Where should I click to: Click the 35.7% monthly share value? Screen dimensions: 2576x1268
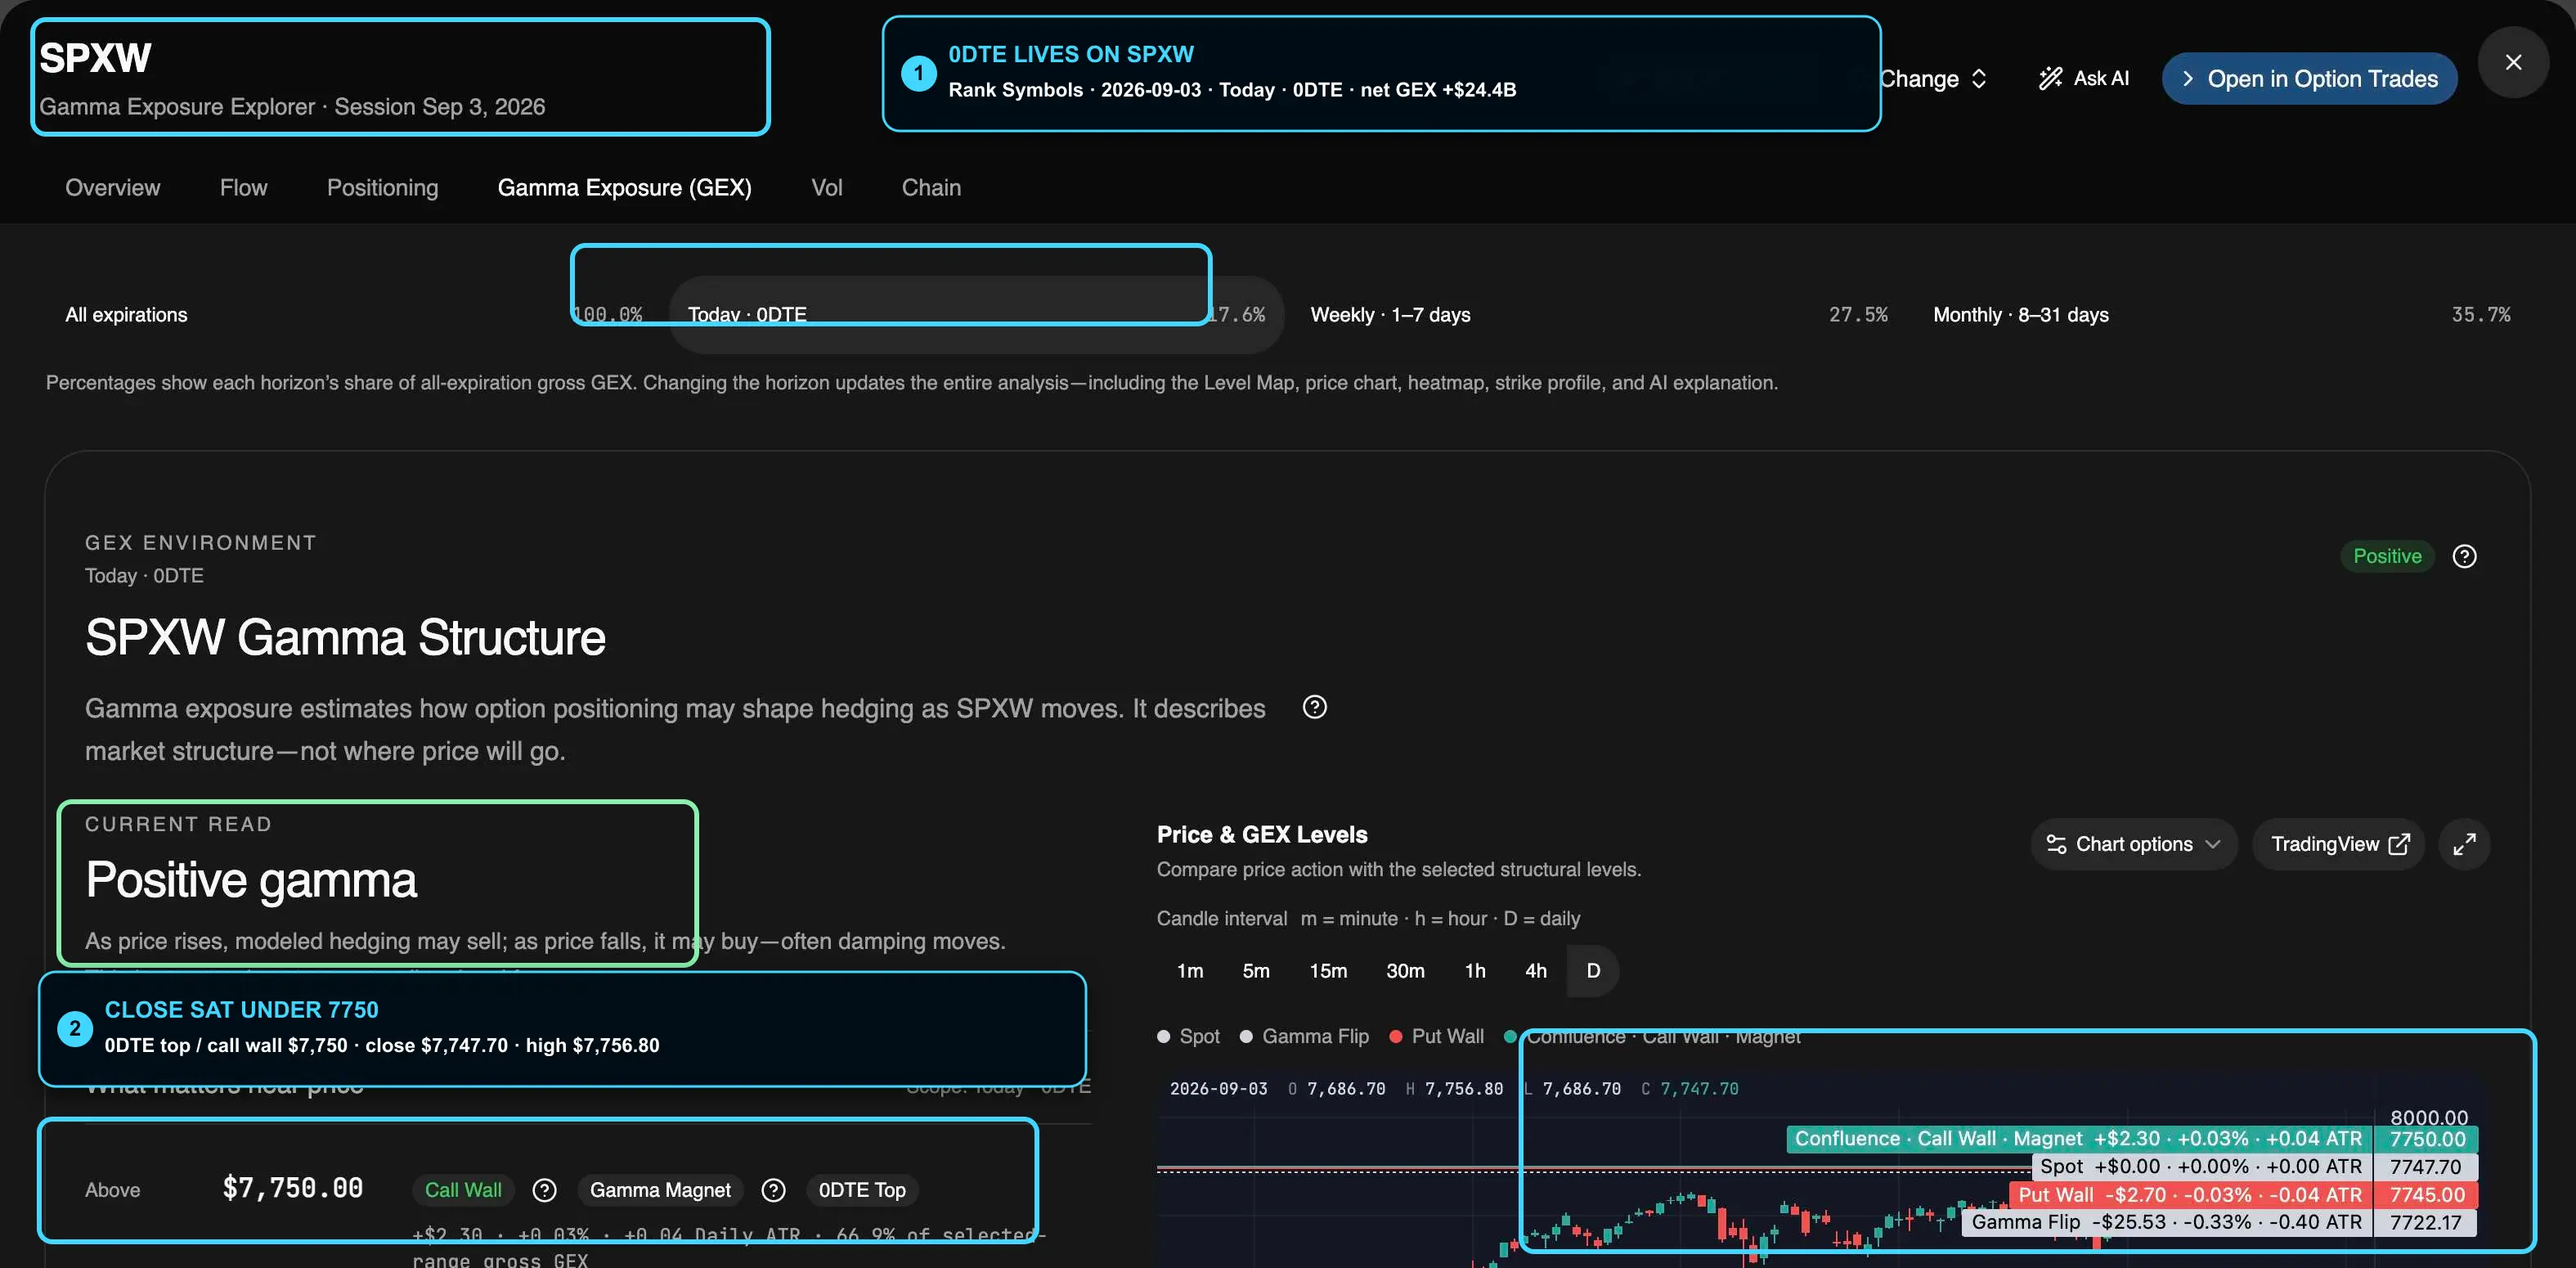coord(2480,315)
